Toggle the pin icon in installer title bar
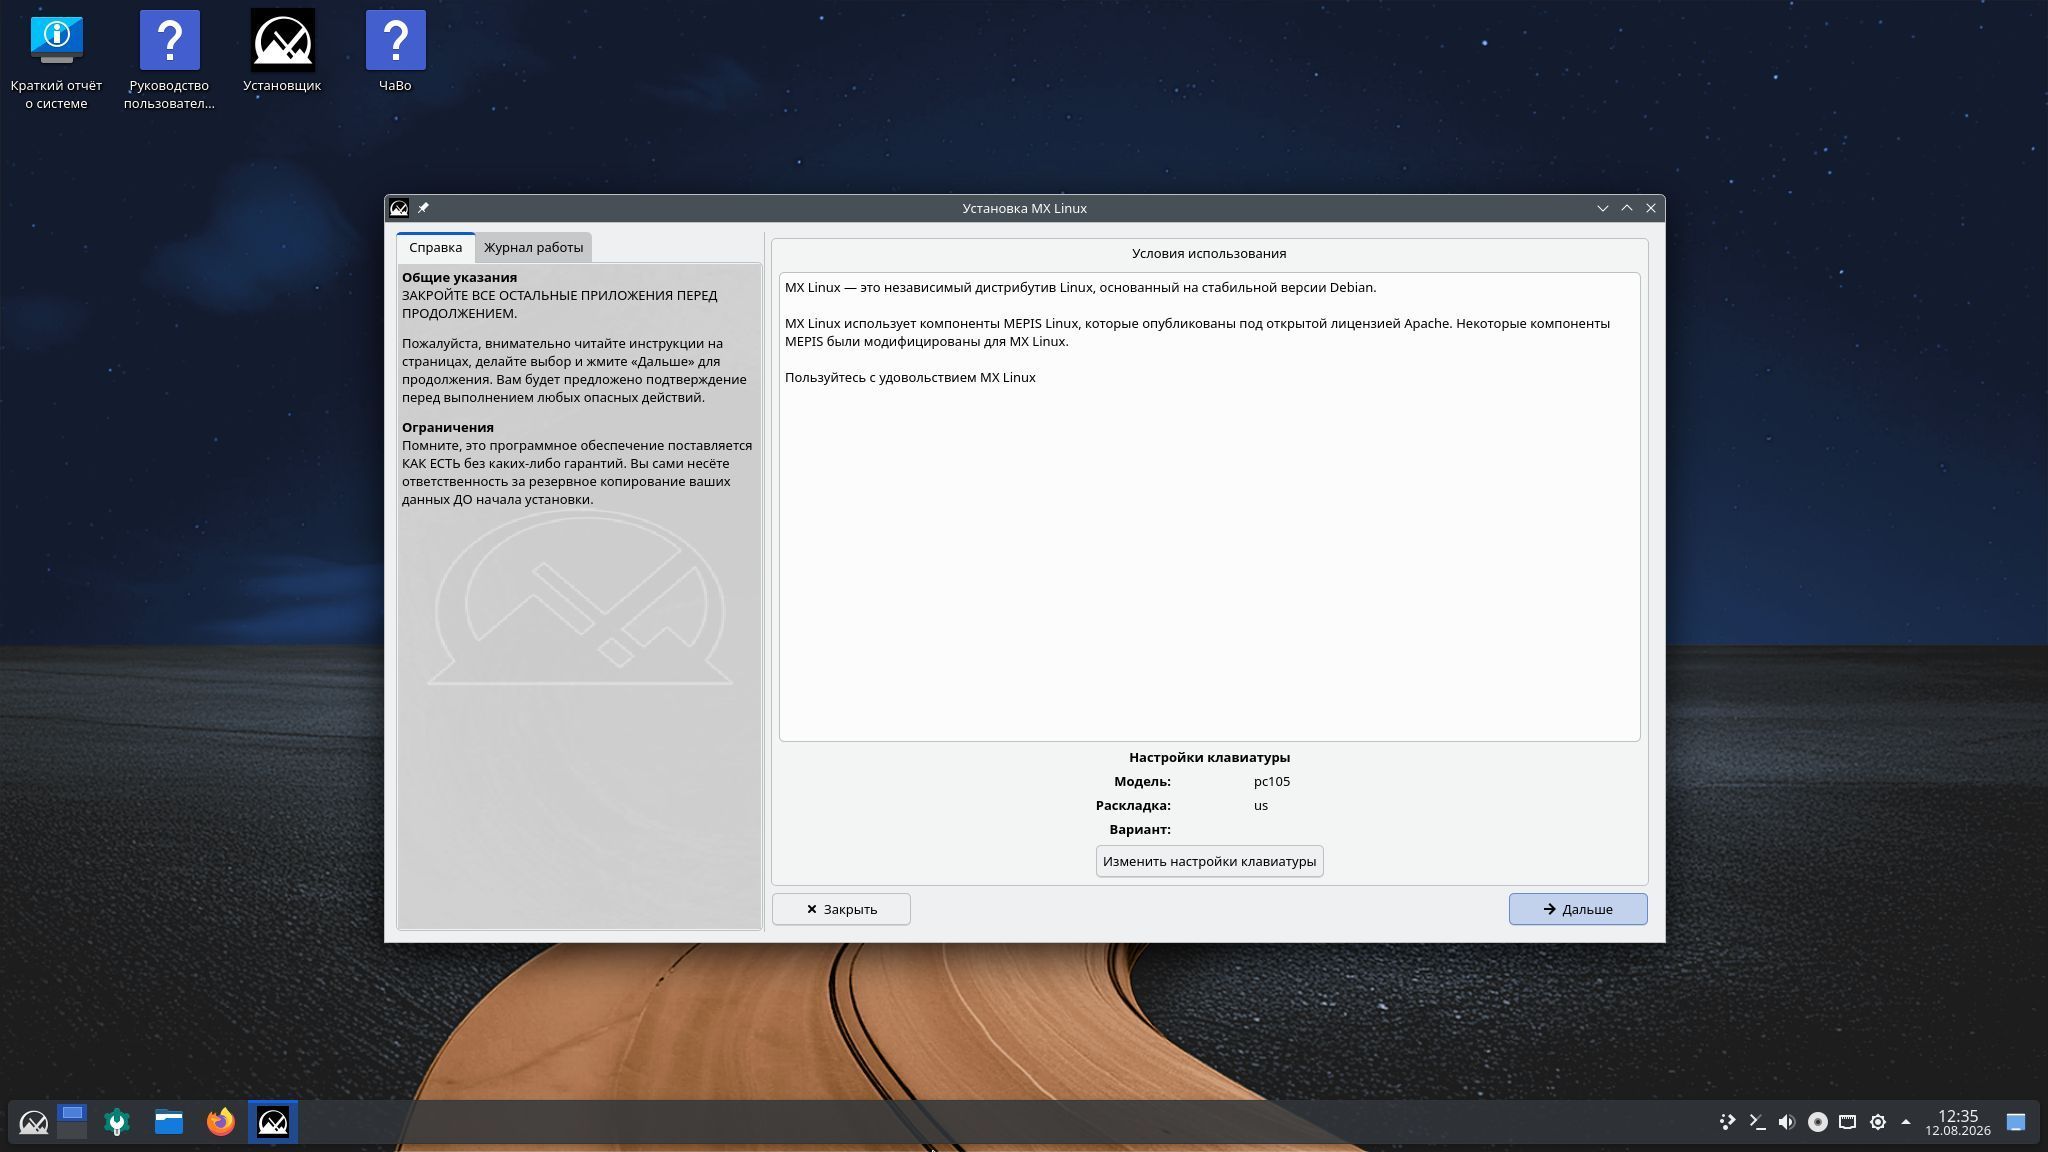Screen dimensions: 2048x1152 [423, 208]
